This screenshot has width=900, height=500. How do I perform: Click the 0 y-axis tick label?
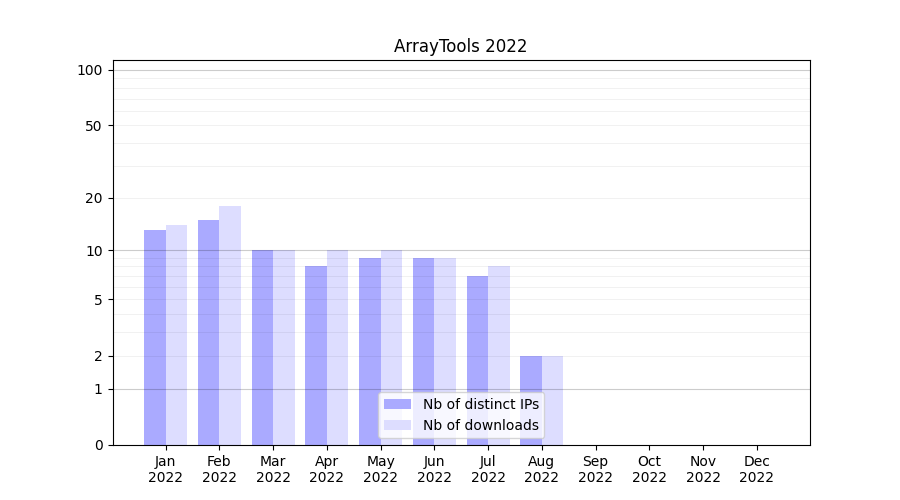[x=98, y=445]
